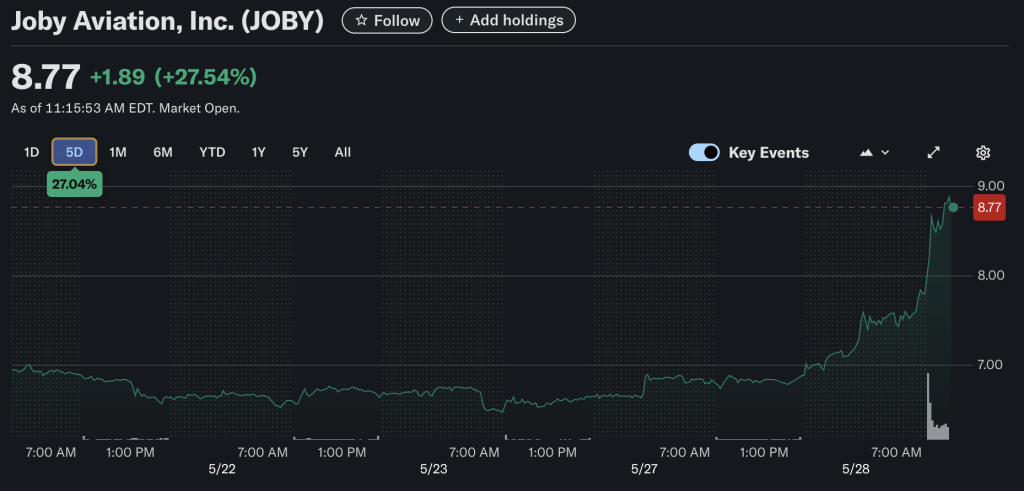Show the YTD chart range
This screenshot has height=491, width=1024.
212,152
